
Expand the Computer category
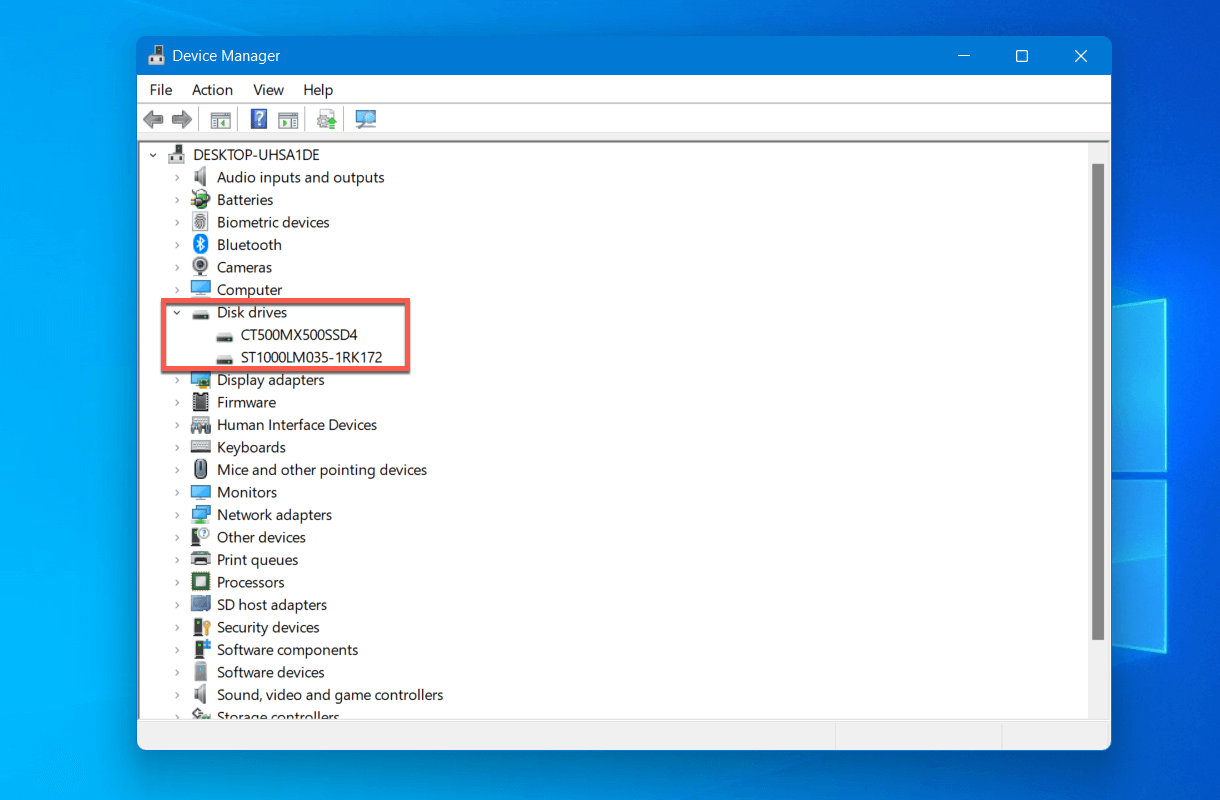[177, 290]
